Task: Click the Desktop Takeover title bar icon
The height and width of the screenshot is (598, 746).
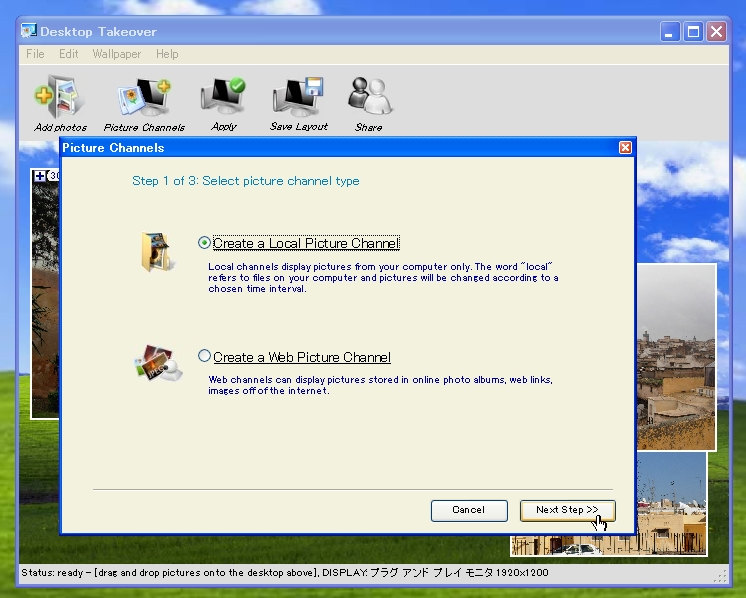Action: pos(29,31)
